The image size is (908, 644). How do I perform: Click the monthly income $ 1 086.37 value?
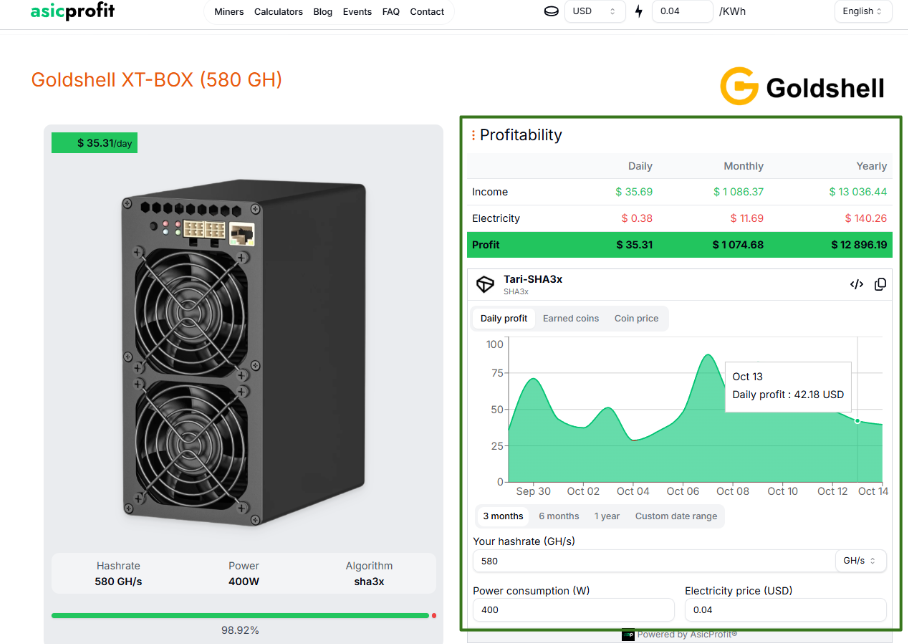(738, 192)
